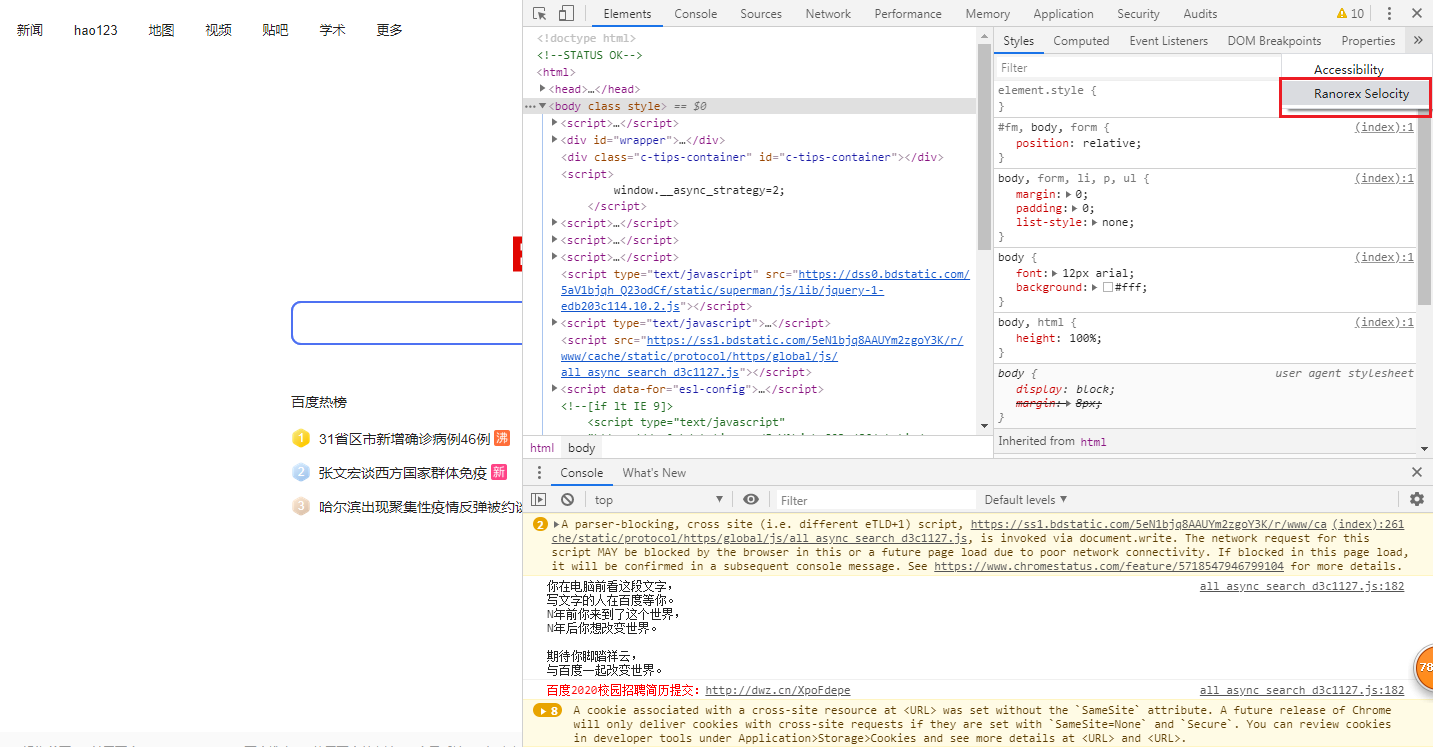Toggle the console sidebar panel
Image resolution: width=1433 pixels, height=747 pixels.
click(x=539, y=499)
